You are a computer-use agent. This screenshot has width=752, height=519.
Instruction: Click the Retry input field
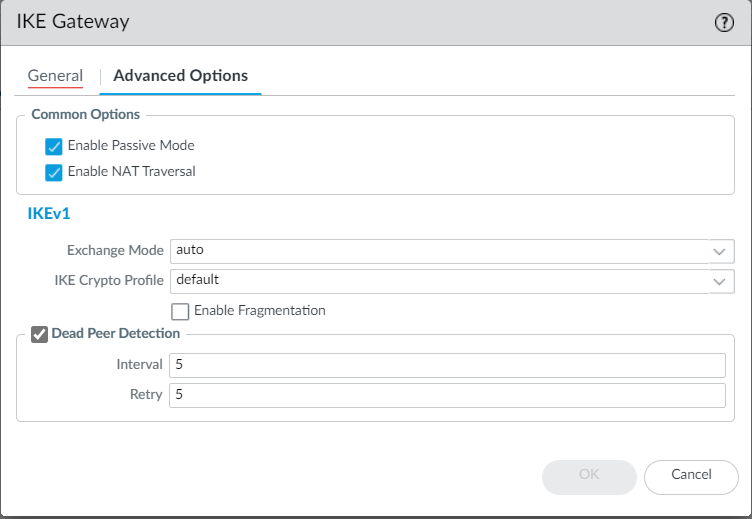446,395
